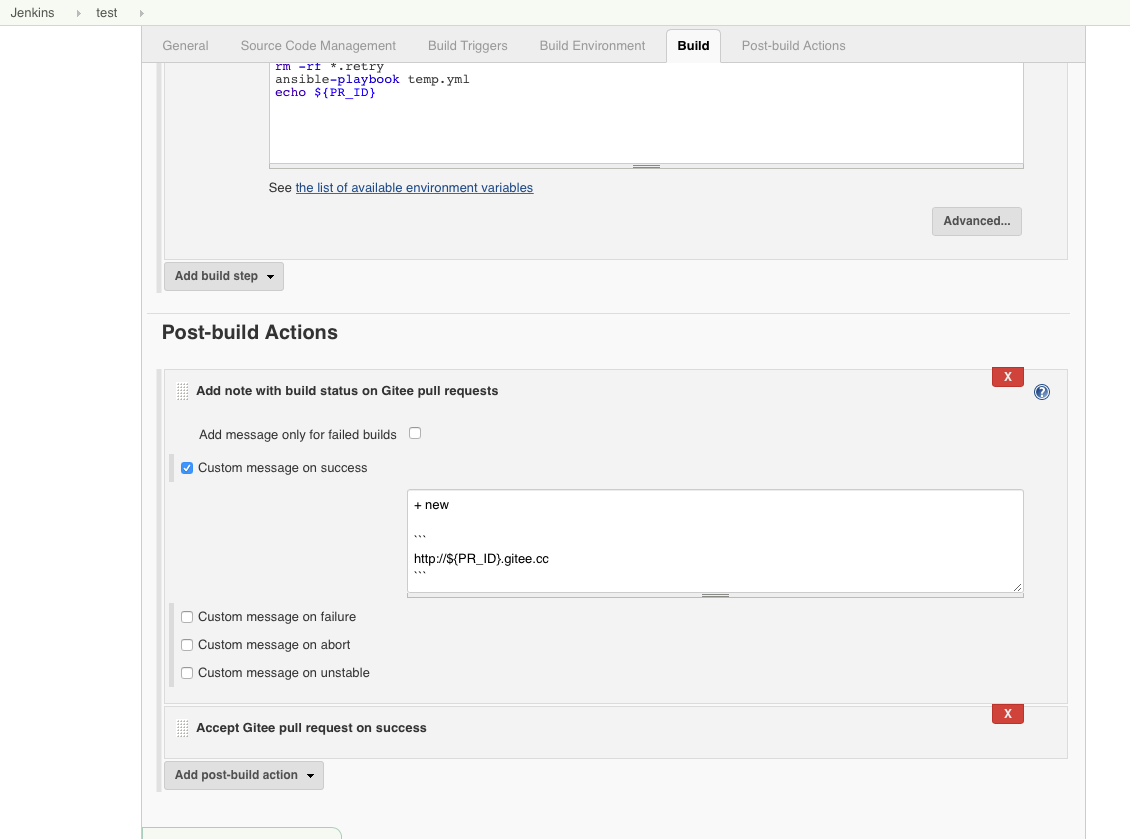Expand breadcrumb arrow after Jenkins
The width and height of the screenshot is (1130, 839).
[79, 13]
